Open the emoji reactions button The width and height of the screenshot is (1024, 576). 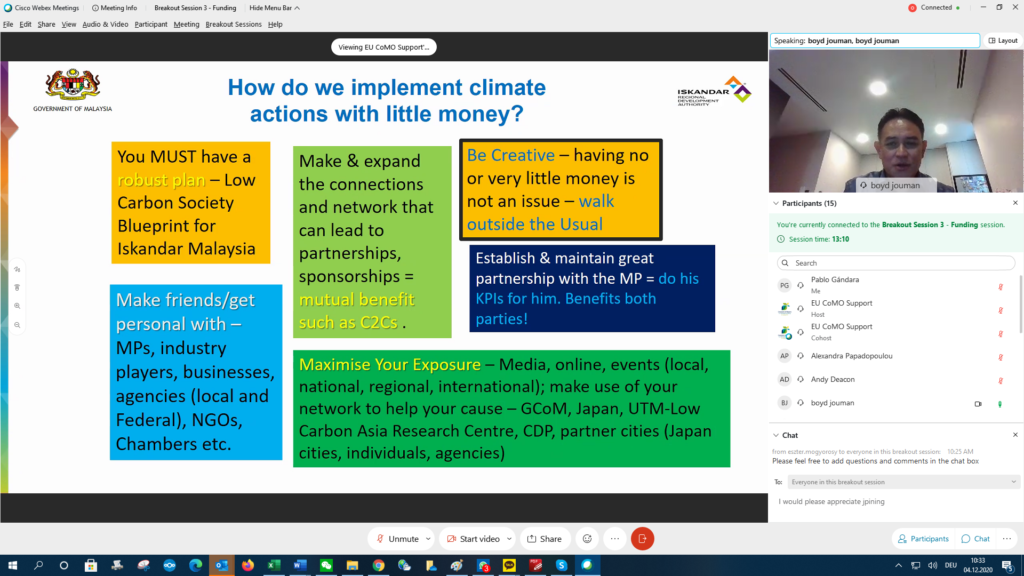click(x=587, y=538)
